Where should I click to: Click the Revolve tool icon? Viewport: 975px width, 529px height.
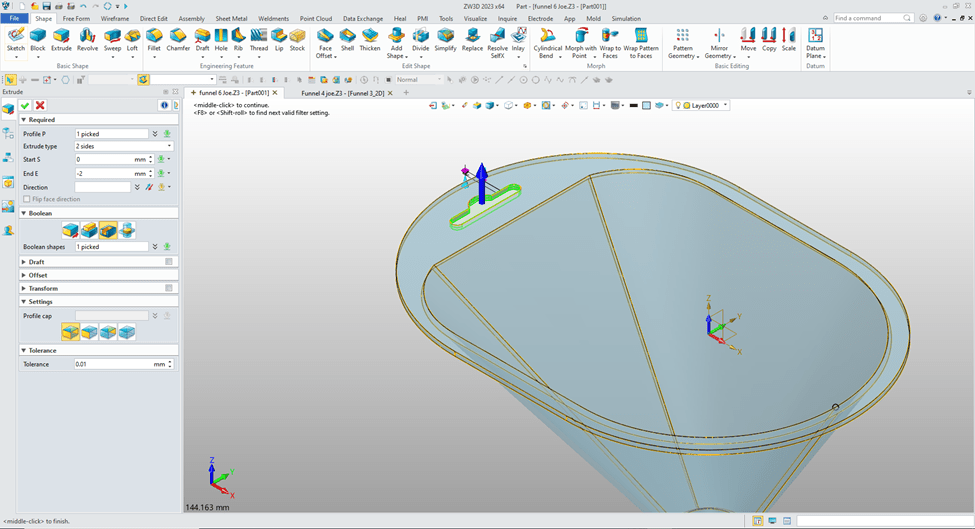tap(88, 38)
